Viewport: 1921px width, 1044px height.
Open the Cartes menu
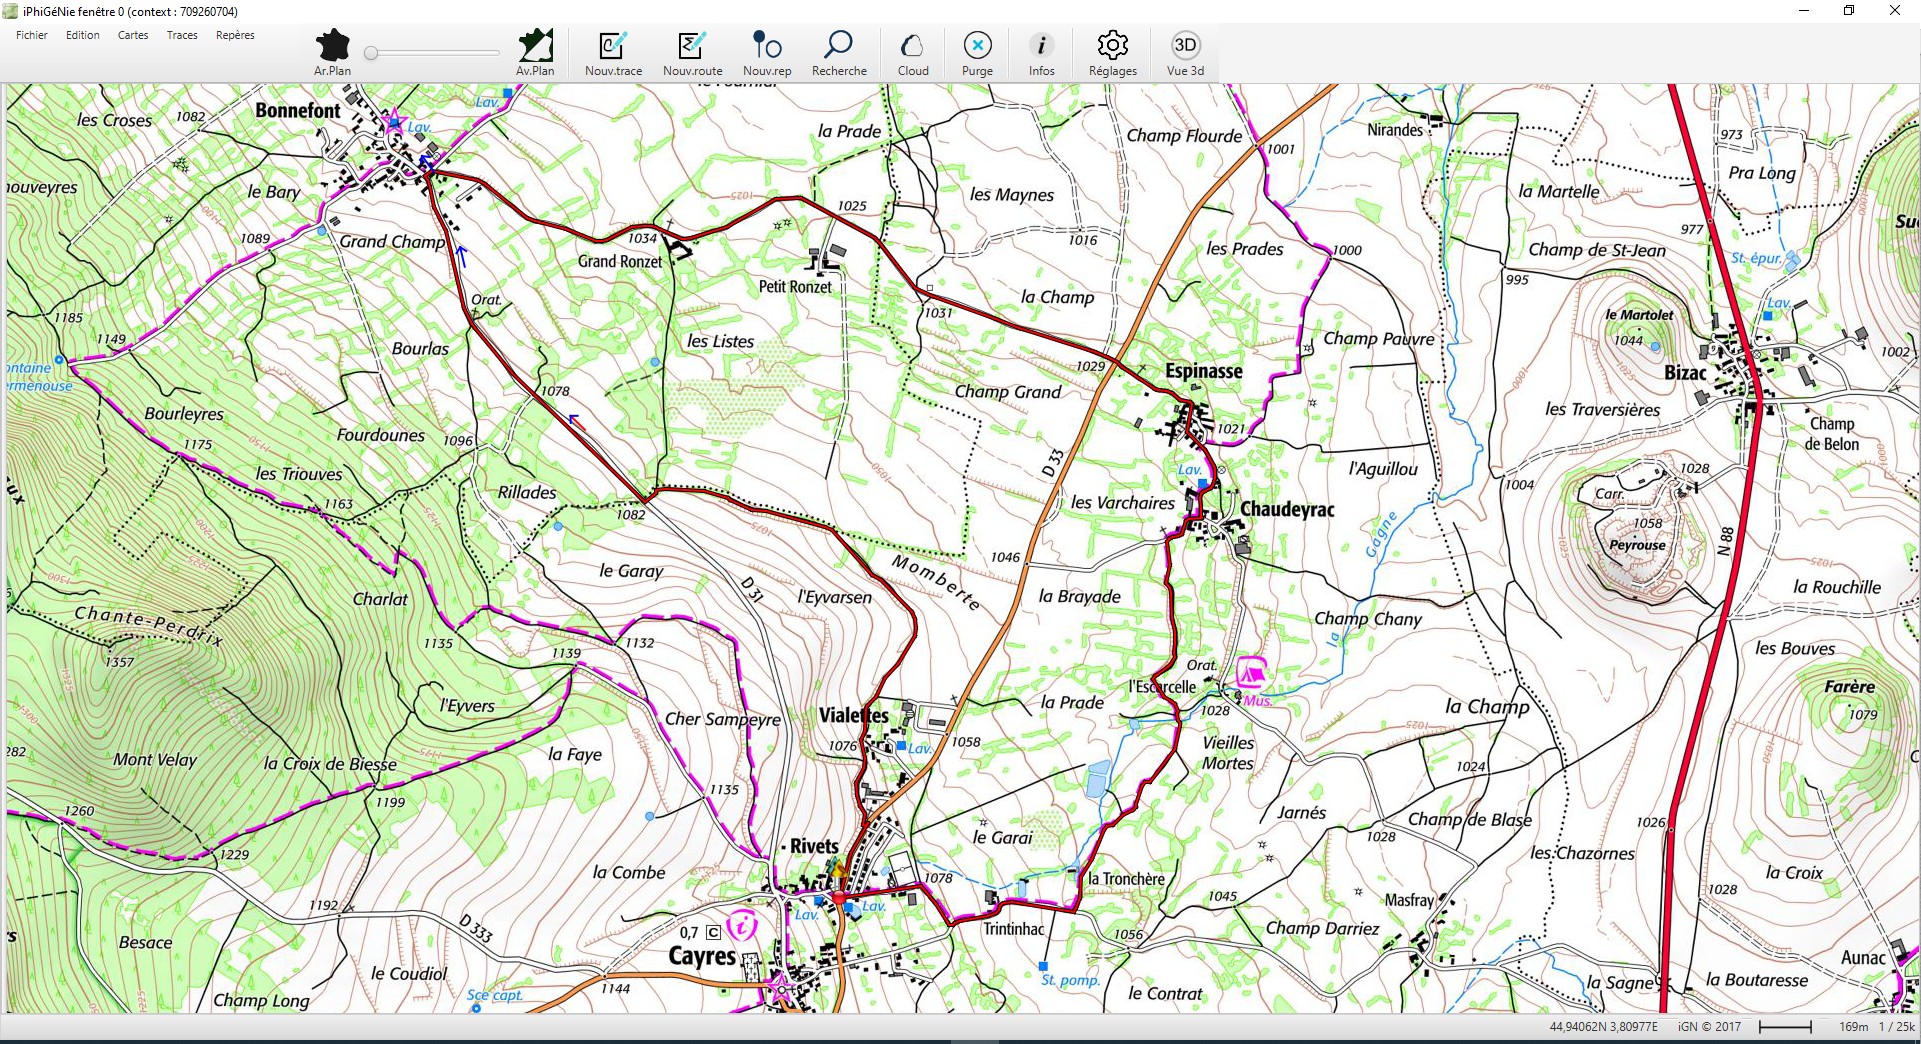click(x=133, y=35)
